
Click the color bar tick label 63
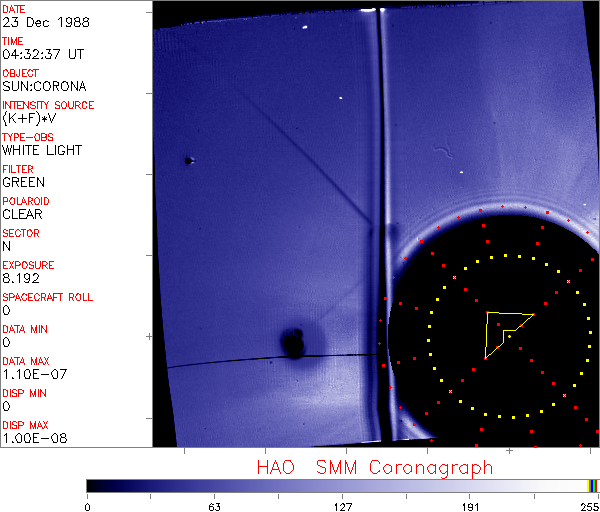click(214, 507)
